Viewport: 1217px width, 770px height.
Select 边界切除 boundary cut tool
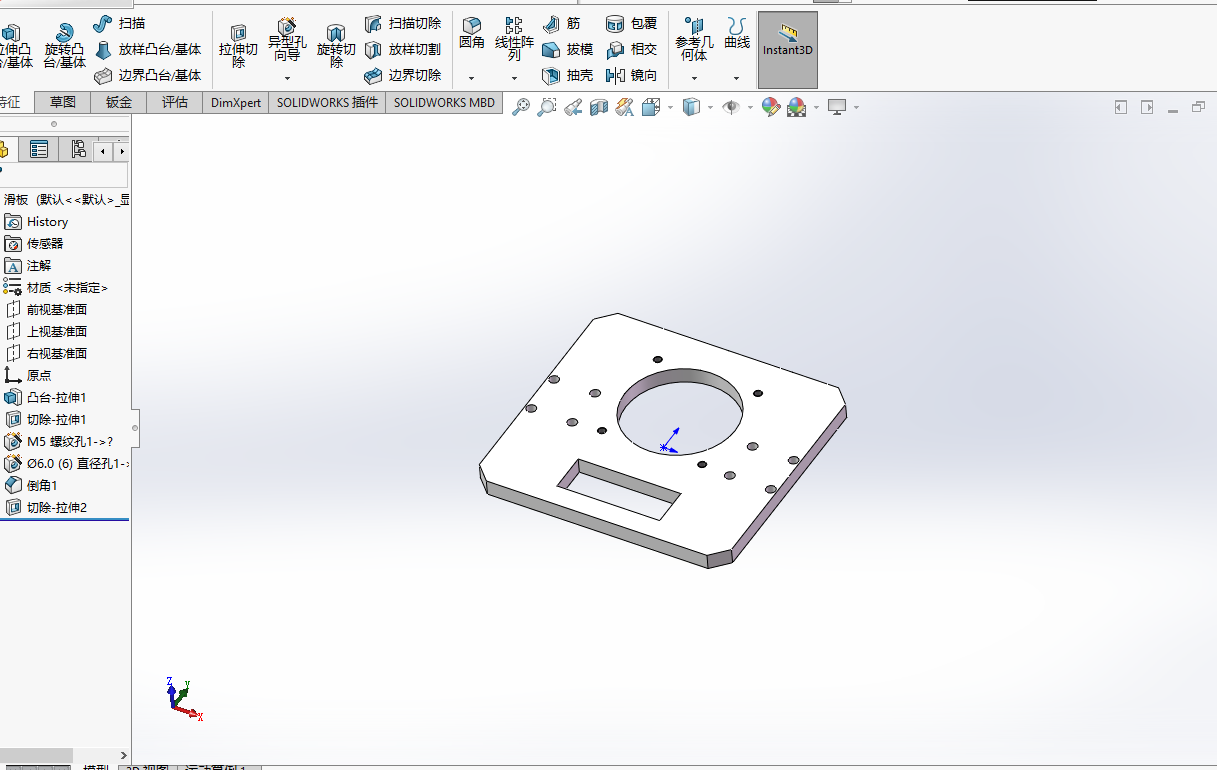click(402, 75)
